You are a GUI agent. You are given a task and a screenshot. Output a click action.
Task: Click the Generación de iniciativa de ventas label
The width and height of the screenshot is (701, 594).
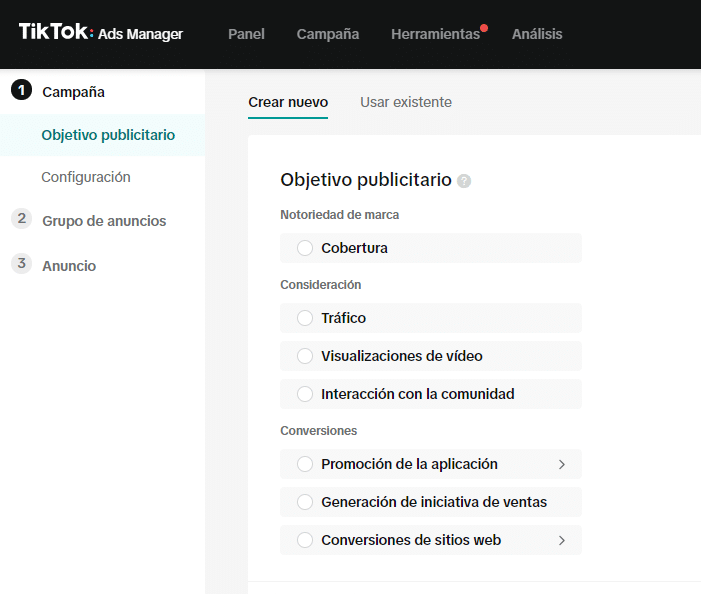(x=434, y=502)
